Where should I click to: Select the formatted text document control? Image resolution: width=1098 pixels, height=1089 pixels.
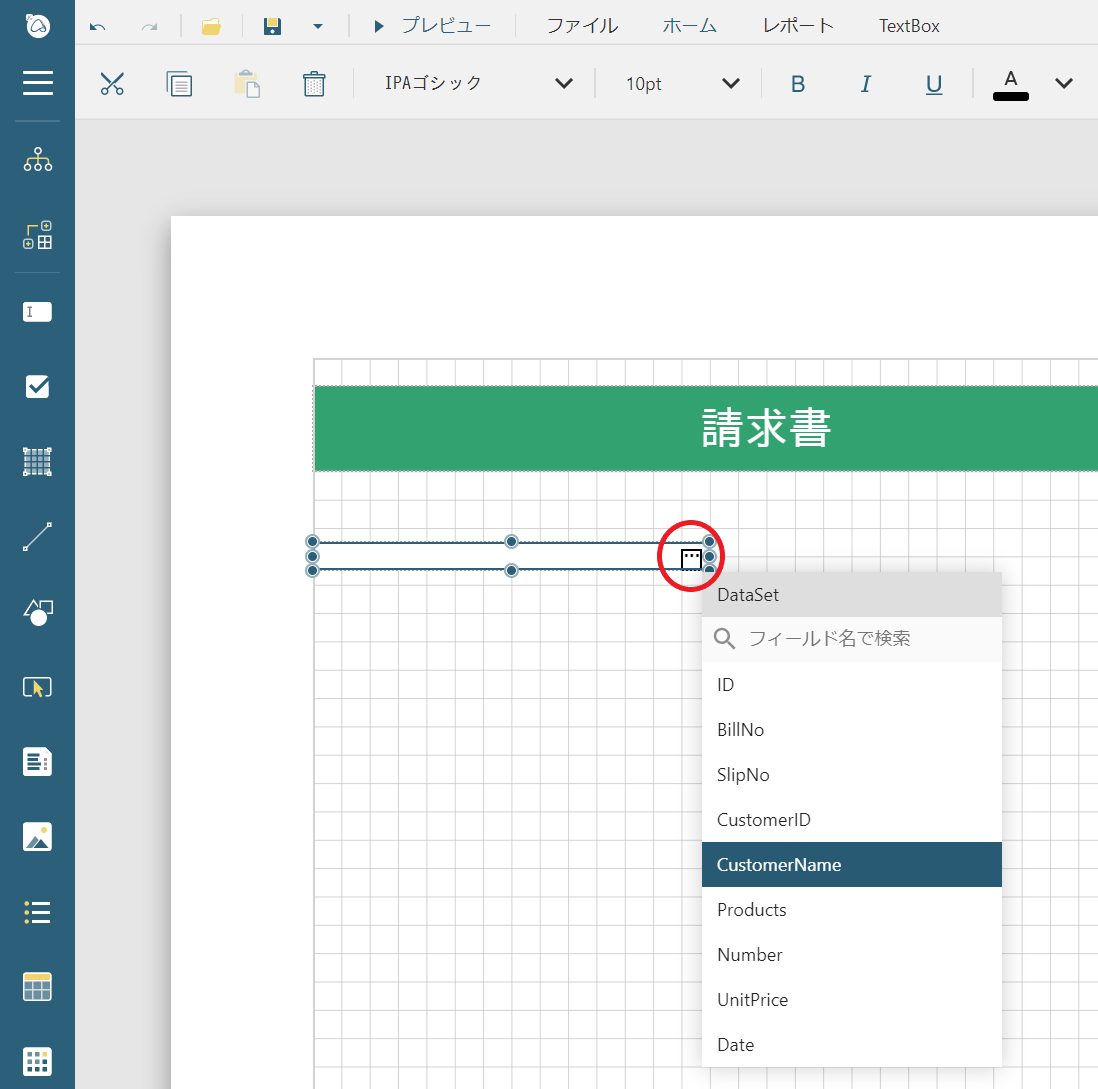coord(38,762)
